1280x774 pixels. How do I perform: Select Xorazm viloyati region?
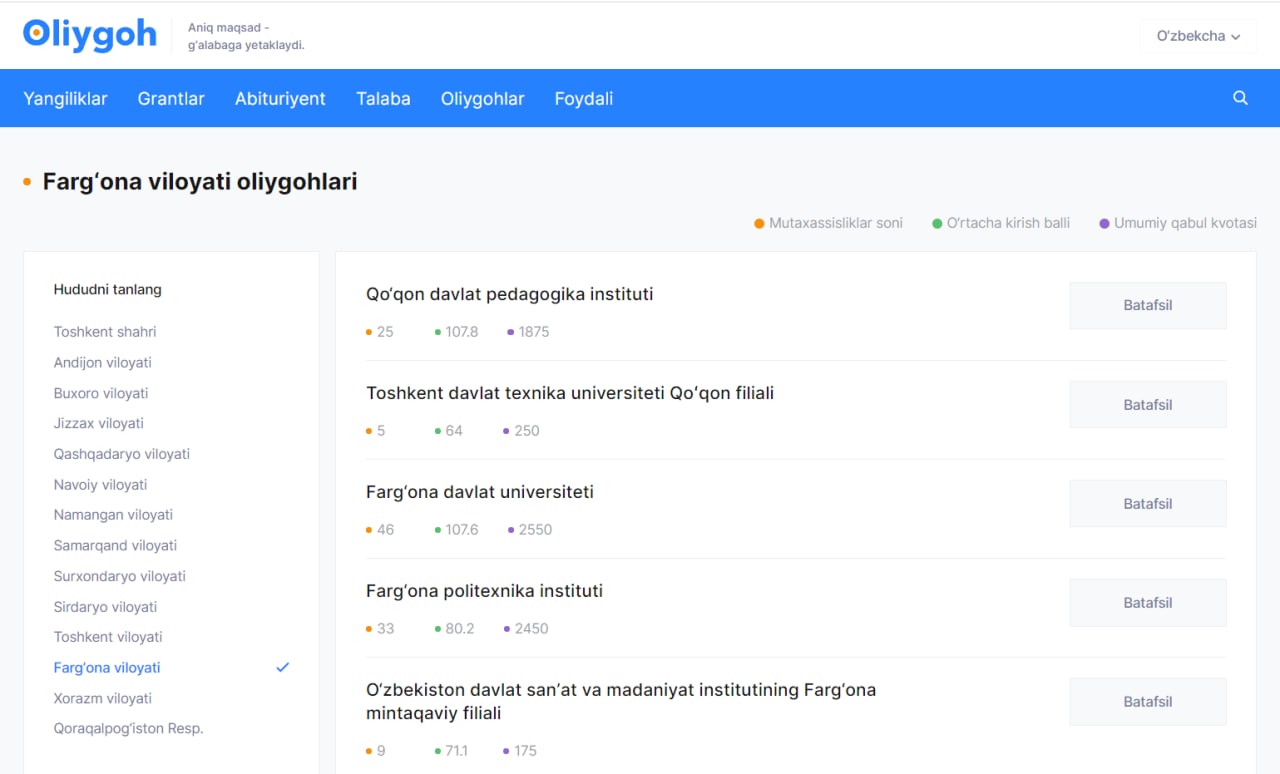point(103,699)
